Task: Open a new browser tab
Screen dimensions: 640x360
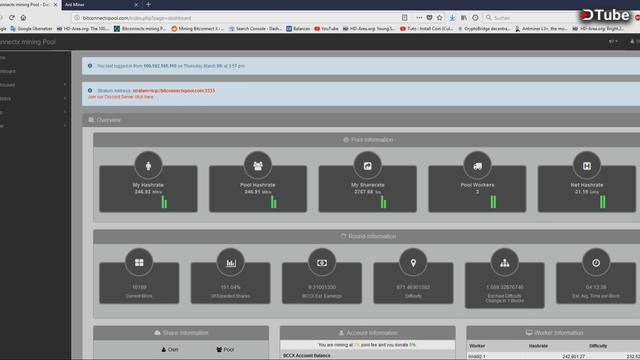Action: (x=148, y=4)
